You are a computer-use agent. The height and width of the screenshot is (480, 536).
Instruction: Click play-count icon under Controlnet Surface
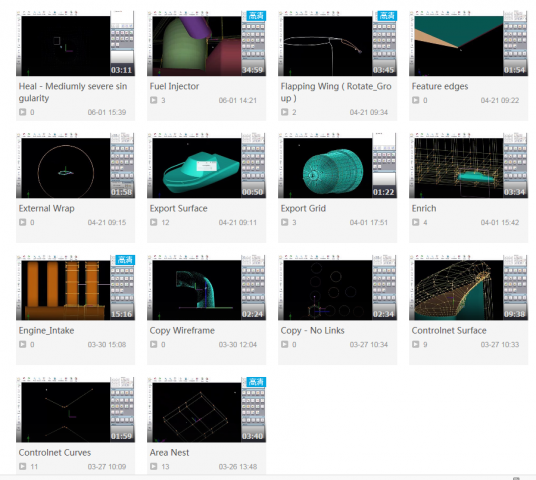click(x=415, y=344)
